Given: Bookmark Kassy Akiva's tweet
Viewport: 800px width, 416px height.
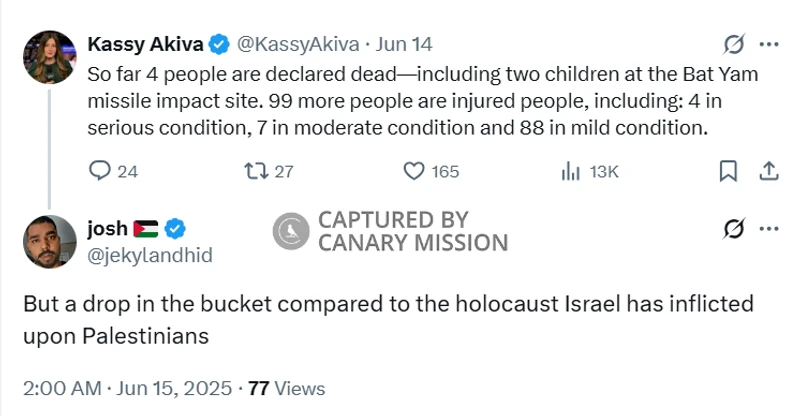Looking at the screenshot, I should [729, 172].
